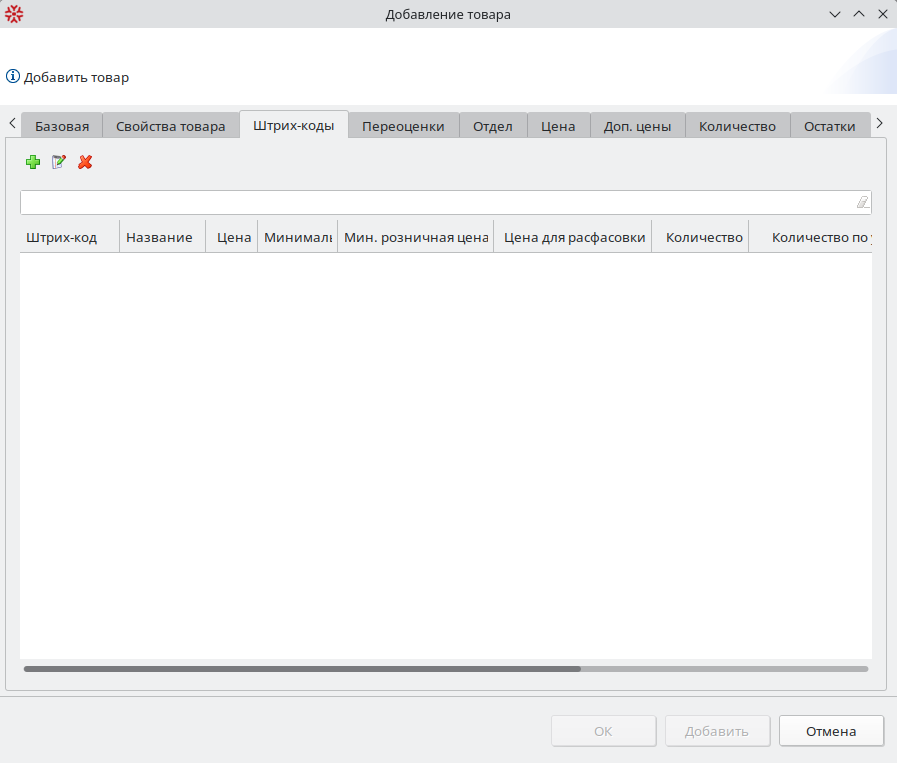The width and height of the screenshot is (897, 763).
Task: Click the eraser icon in search field
Action: coord(862,202)
